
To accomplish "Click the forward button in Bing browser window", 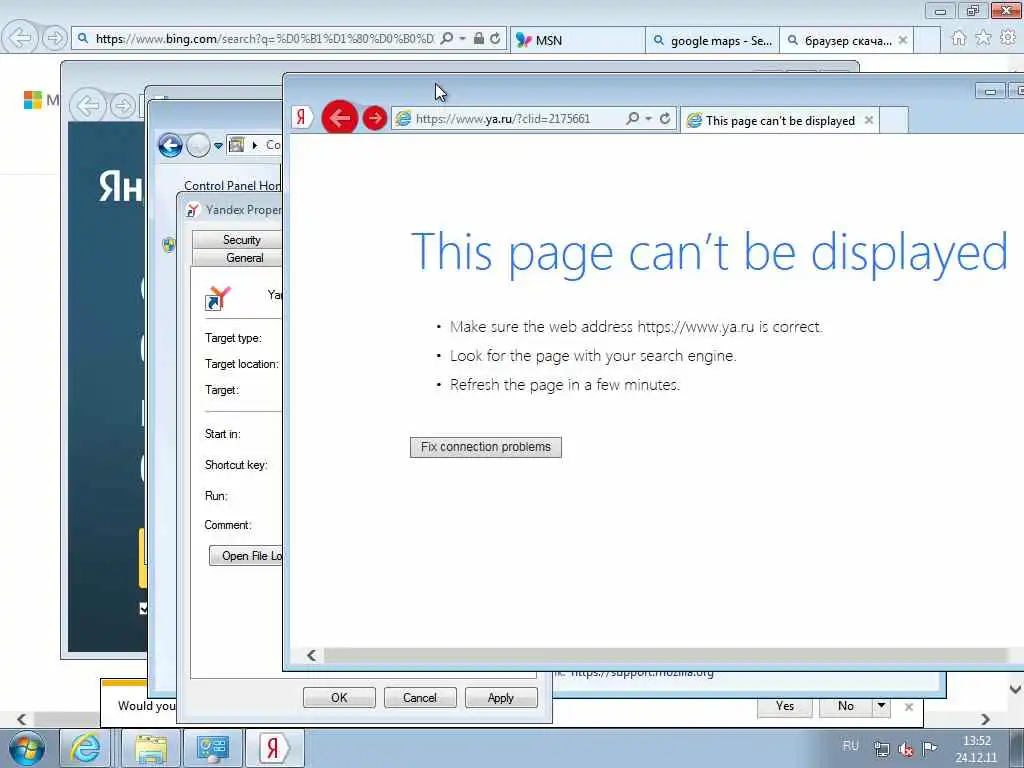I will point(55,39).
